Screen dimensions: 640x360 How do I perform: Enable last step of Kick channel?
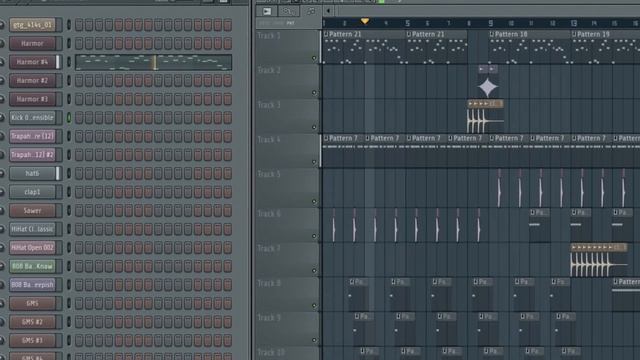tap(228, 118)
